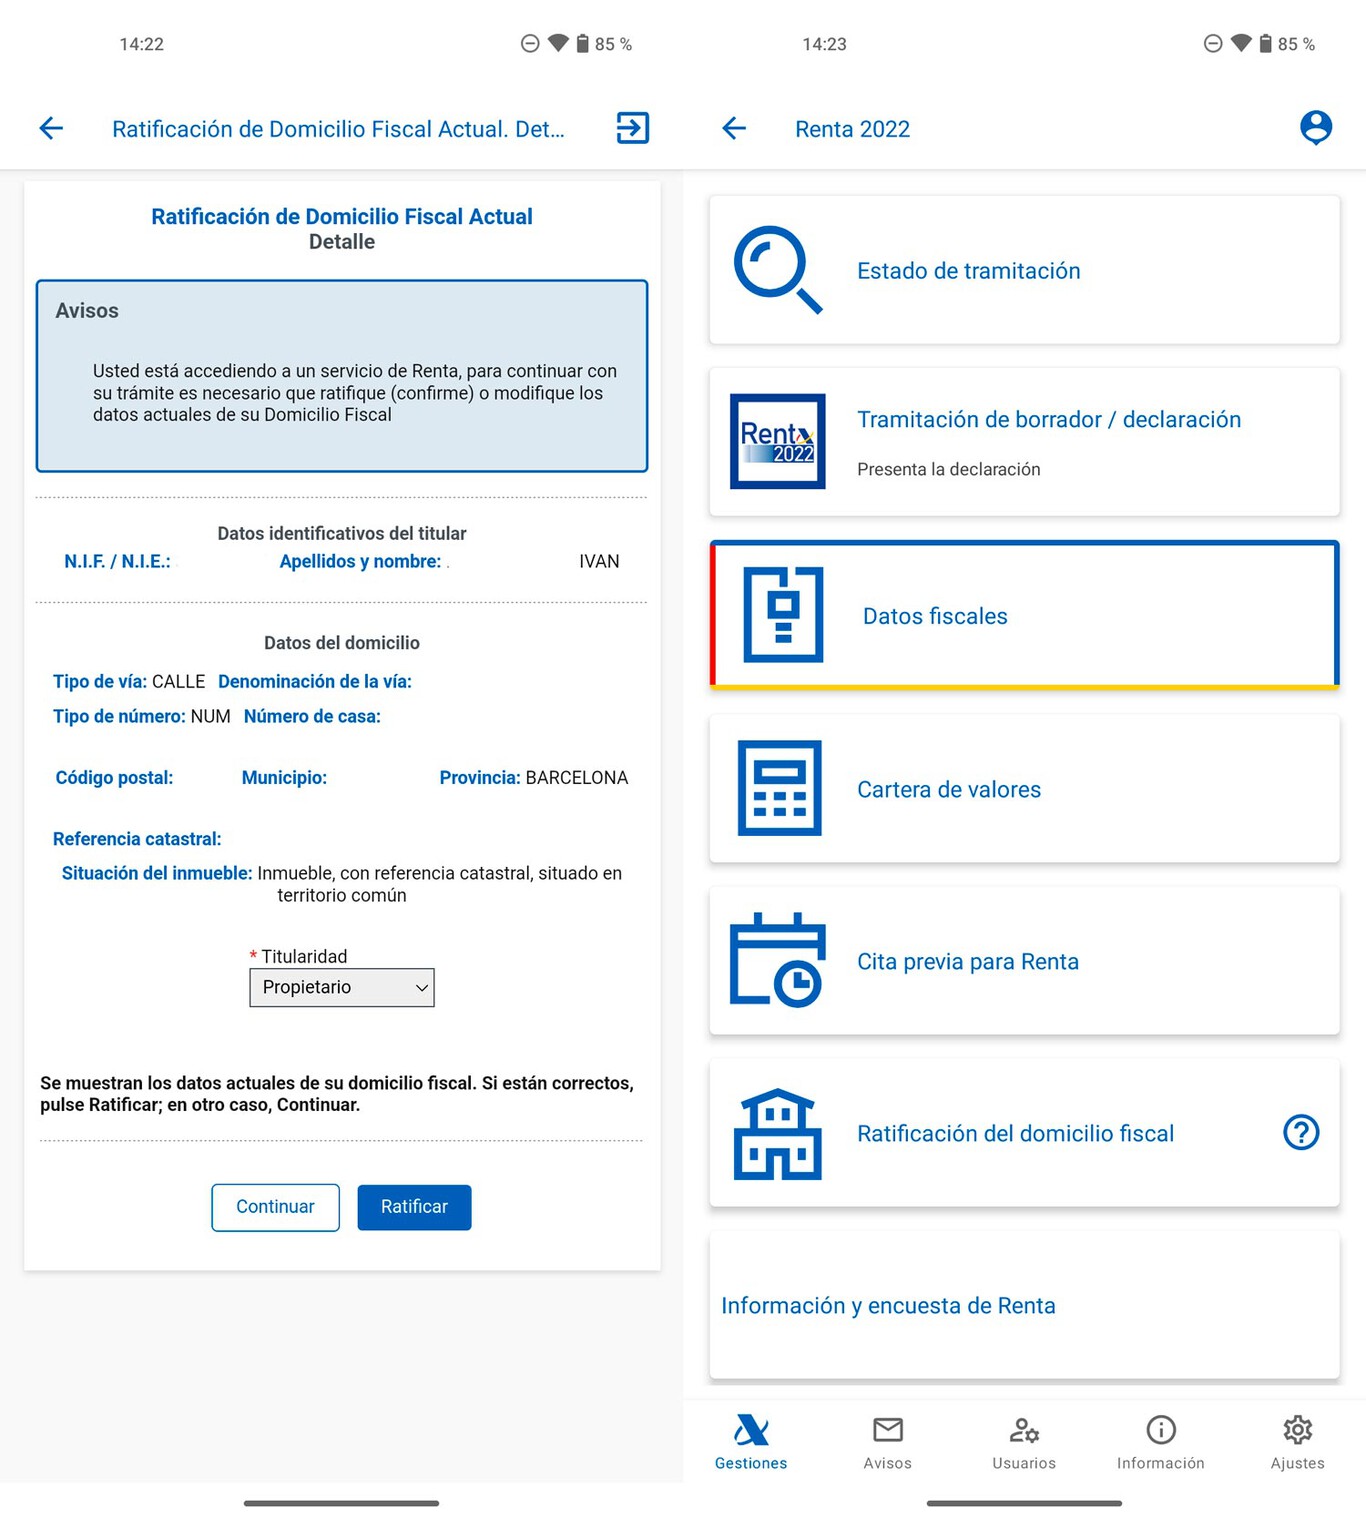Tap the calendar clock Cita previa icon
The image size is (1366, 1518).
pyautogui.click(x=777, y=960)
